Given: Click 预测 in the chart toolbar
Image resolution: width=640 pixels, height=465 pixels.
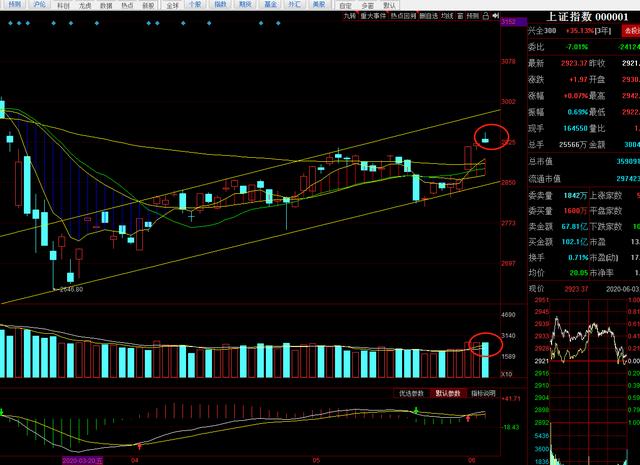Looking at the screenshot, I should click(472, 16).
